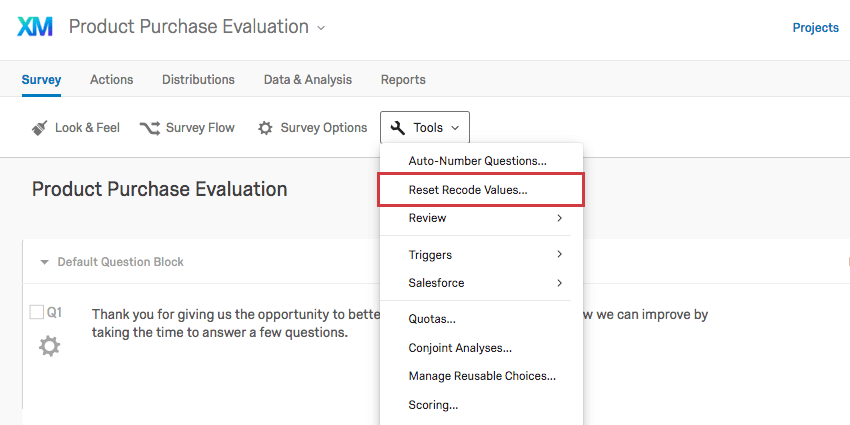Open the project title dropdown chevron
Viewport: 850px width, 425px height.
[321, 28]
